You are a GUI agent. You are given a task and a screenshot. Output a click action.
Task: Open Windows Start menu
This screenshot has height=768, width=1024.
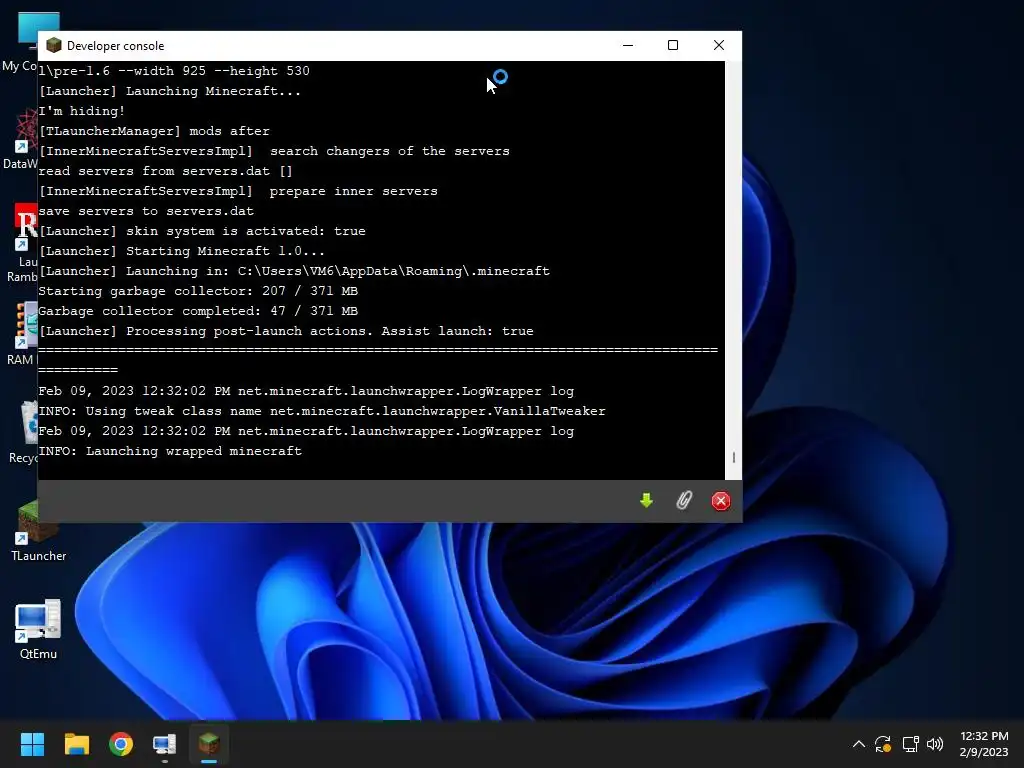[32, 744]
